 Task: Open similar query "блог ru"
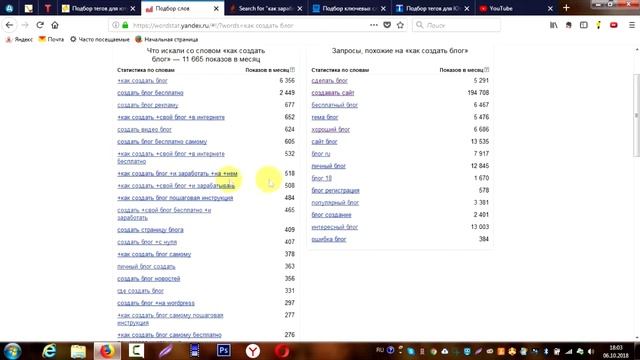(321, 154)
